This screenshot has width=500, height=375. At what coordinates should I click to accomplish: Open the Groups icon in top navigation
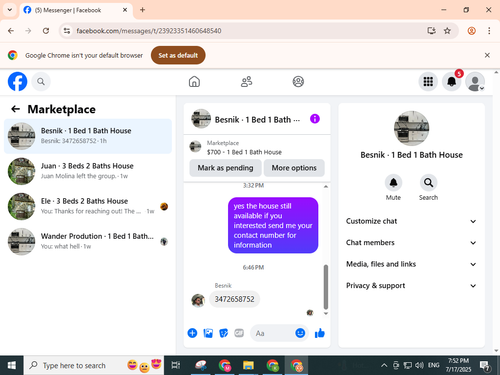(x=298, y=81)
